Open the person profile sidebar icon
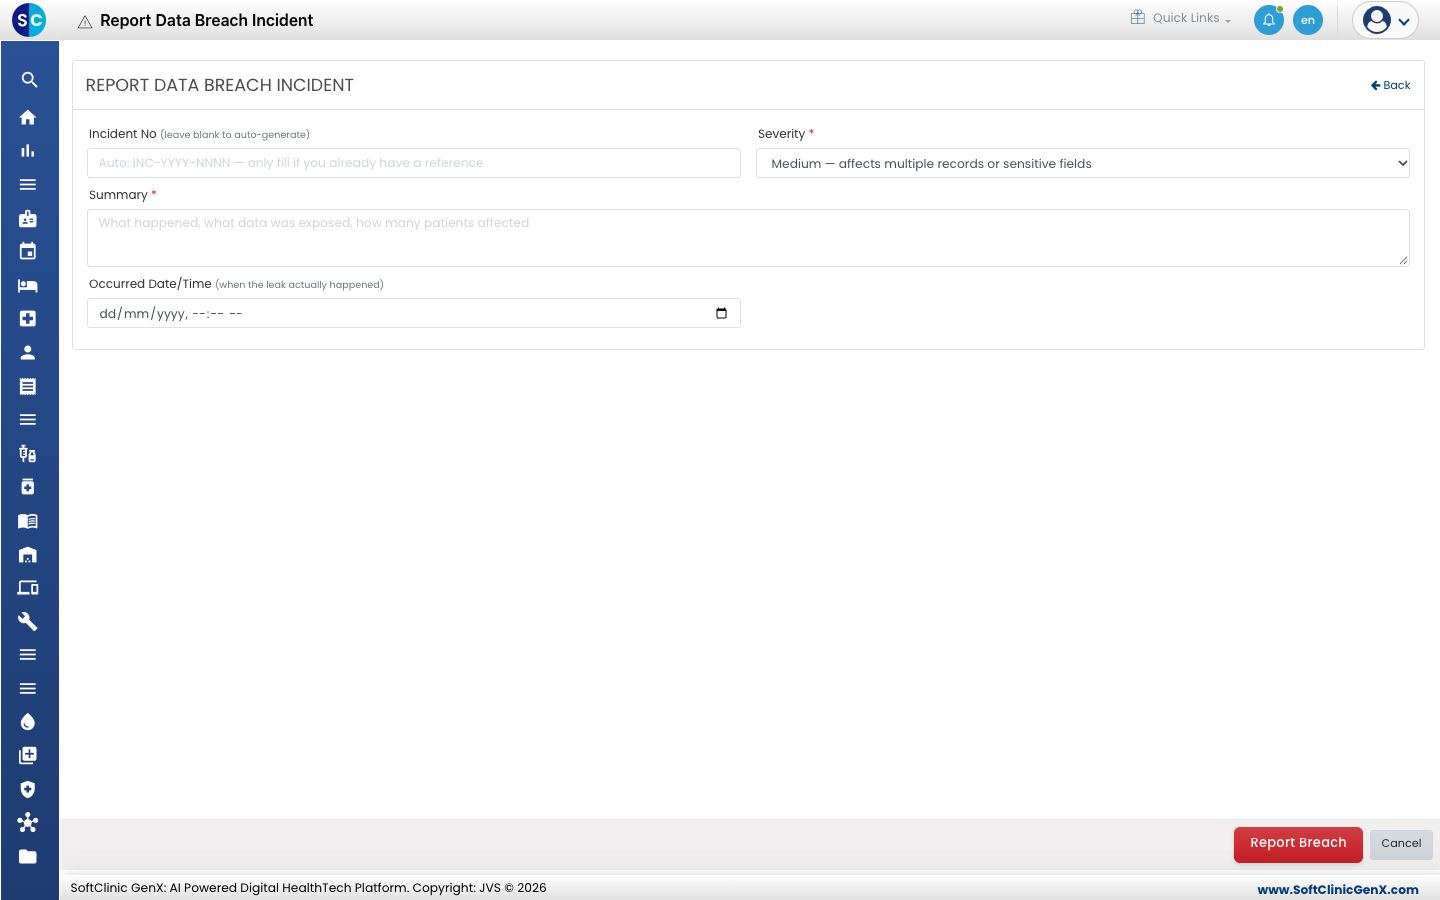The height and width of the screenshot is (900, 1440). [28, 352]
